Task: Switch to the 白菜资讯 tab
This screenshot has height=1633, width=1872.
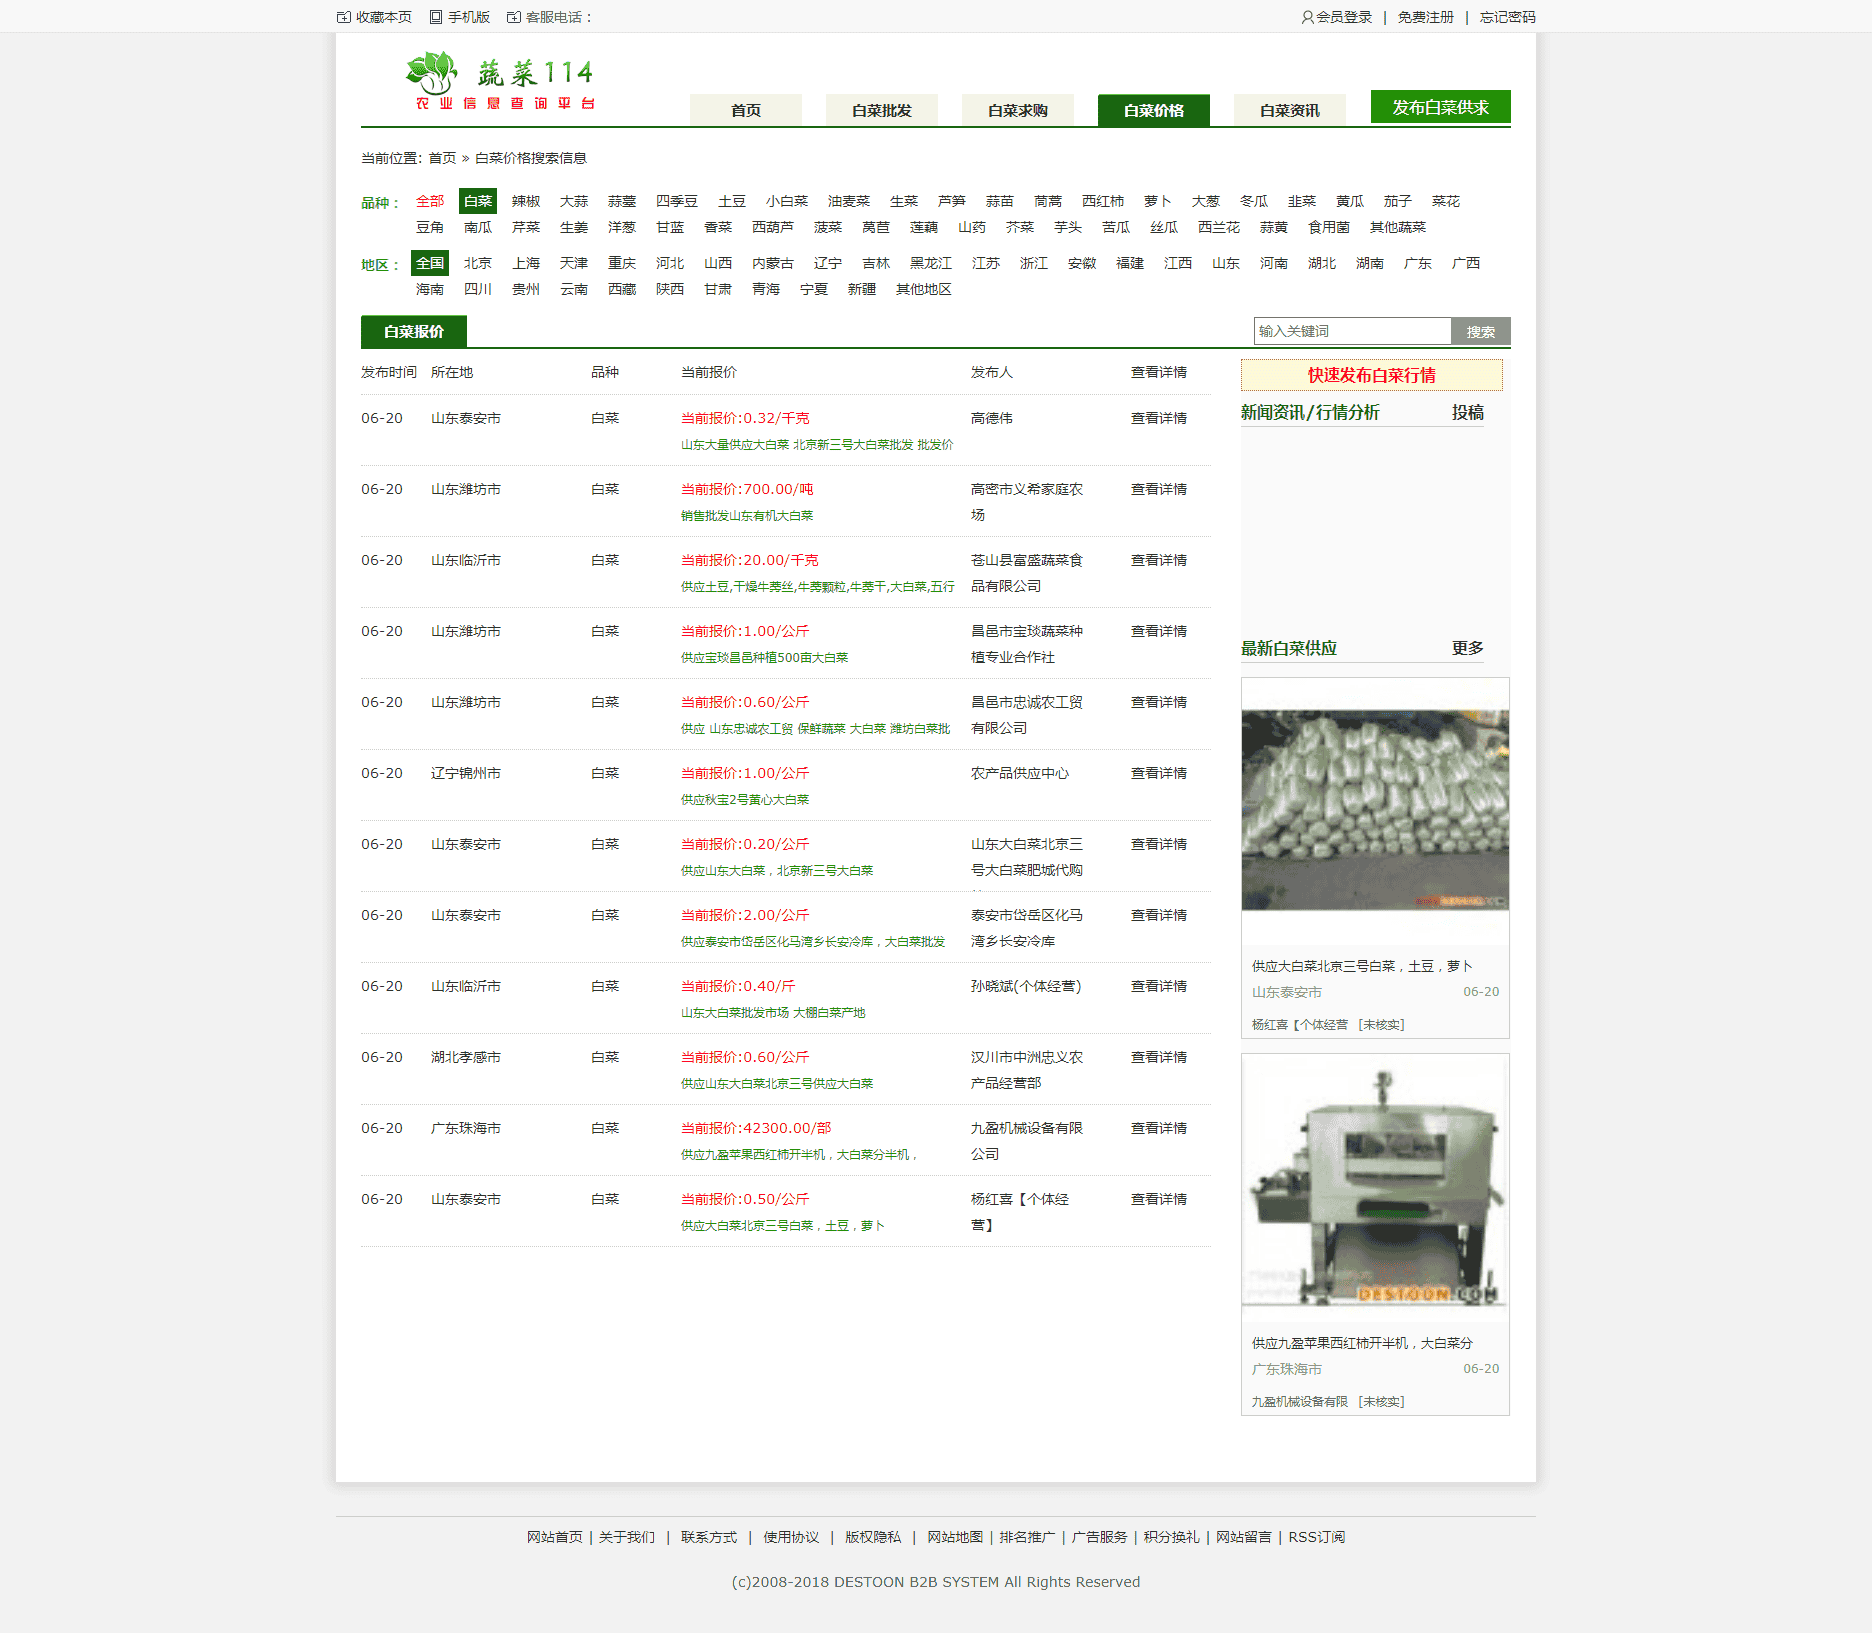Action: point(1289,111)
